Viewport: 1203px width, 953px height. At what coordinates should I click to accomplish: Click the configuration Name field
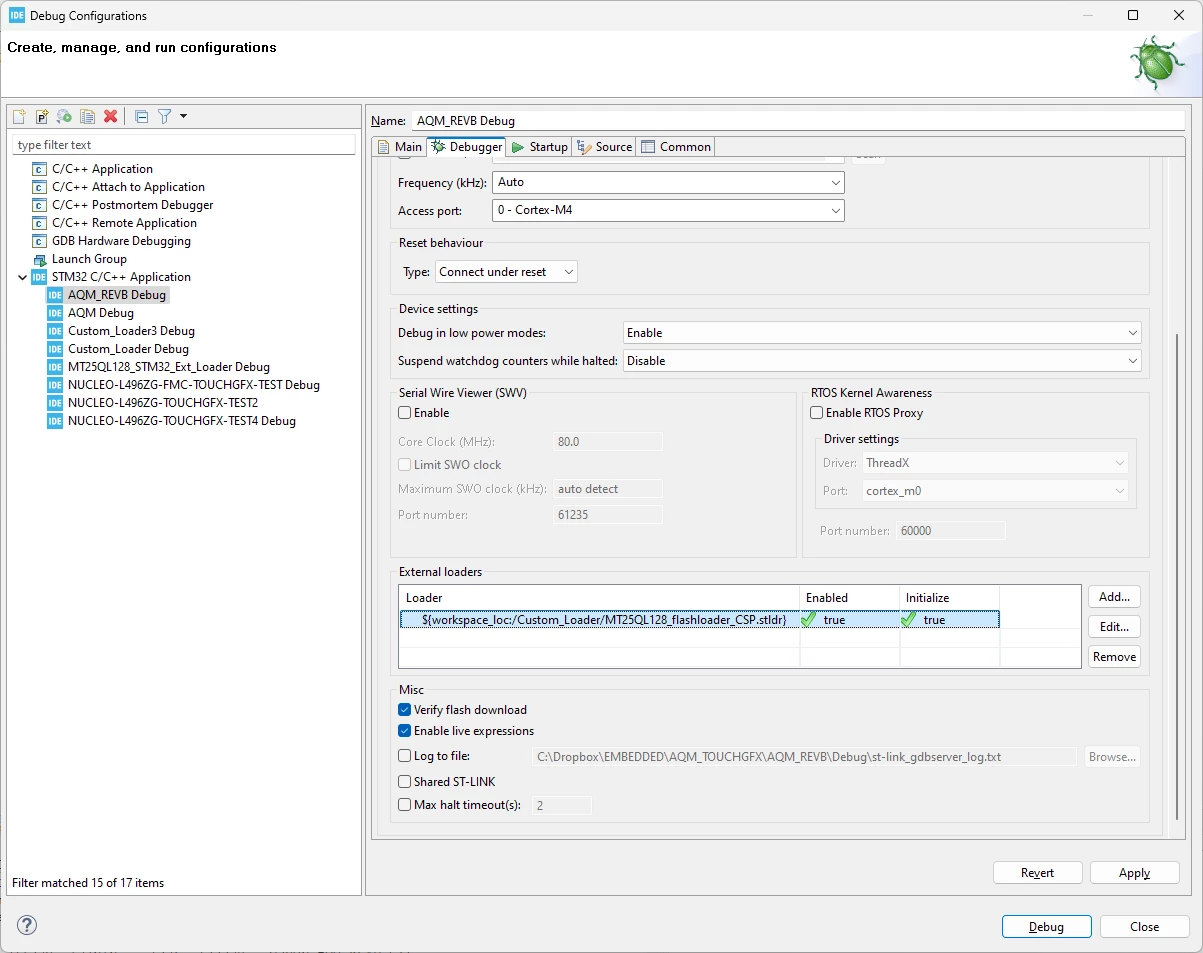(x=798, y=120)
